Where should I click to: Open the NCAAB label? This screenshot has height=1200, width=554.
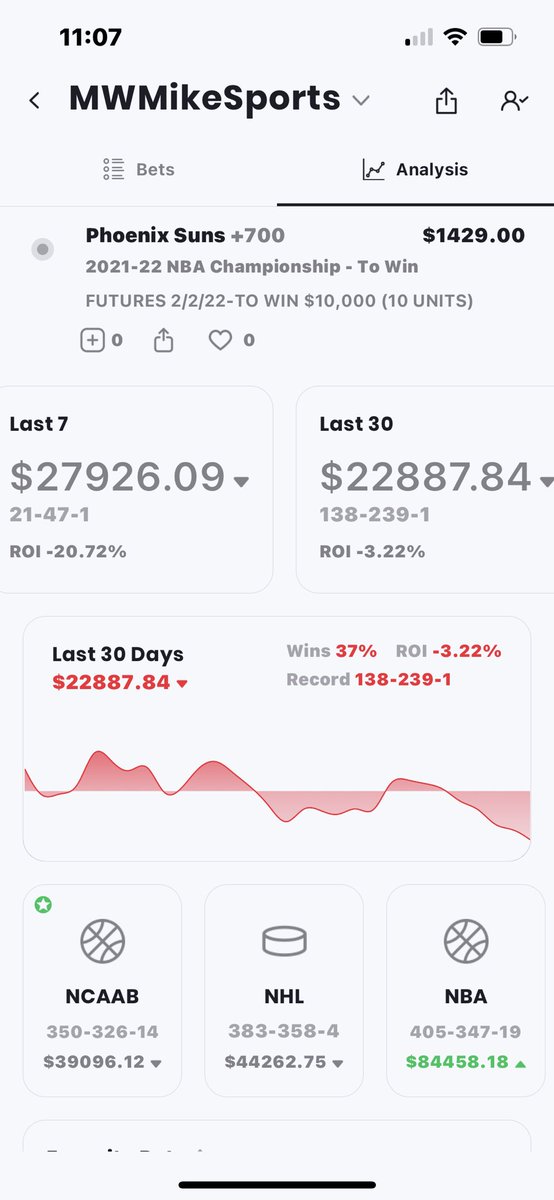[102, 997]
